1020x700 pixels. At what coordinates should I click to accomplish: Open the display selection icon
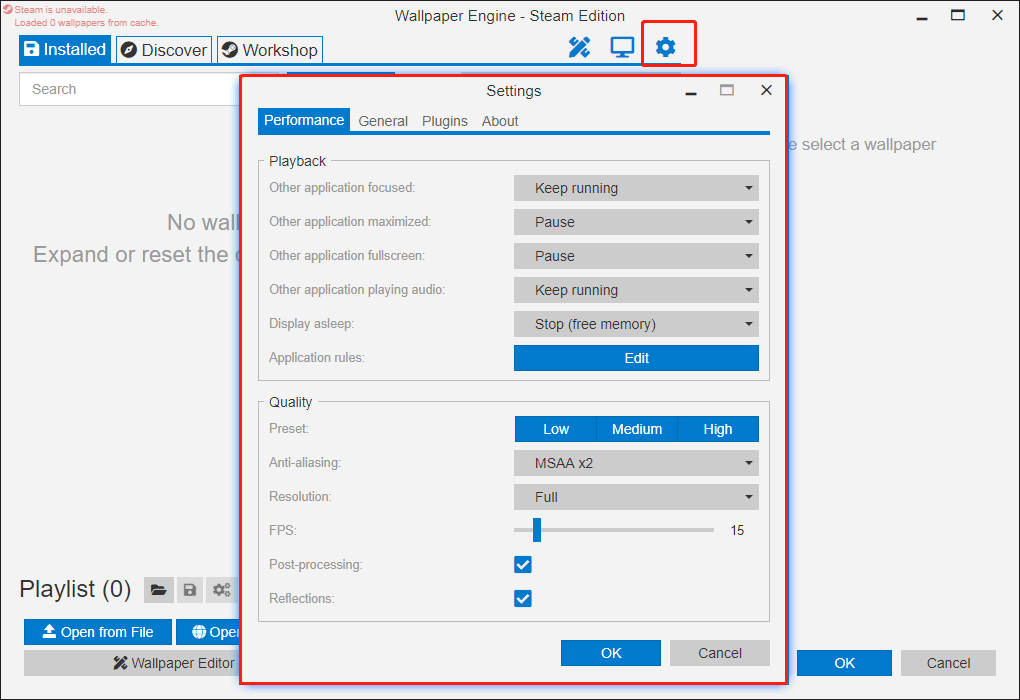coord(622,46)
